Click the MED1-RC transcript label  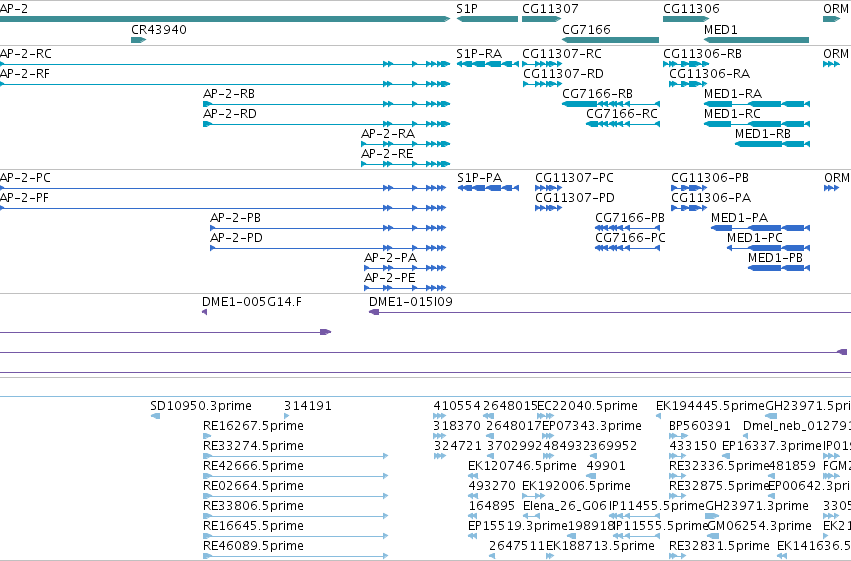(x=732, y=114)
